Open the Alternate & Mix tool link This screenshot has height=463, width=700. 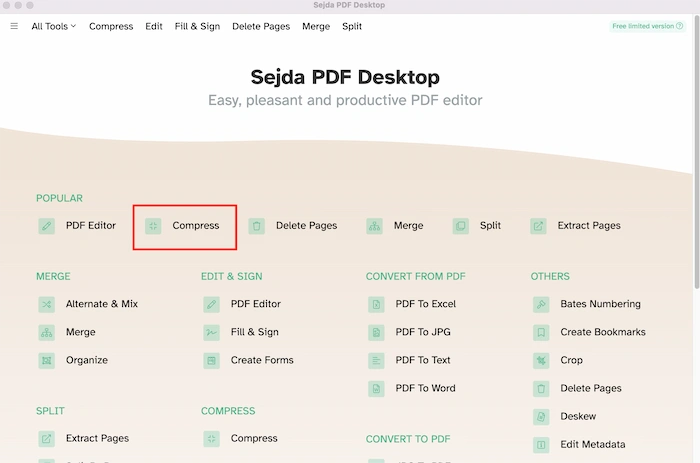coord(102,304)
